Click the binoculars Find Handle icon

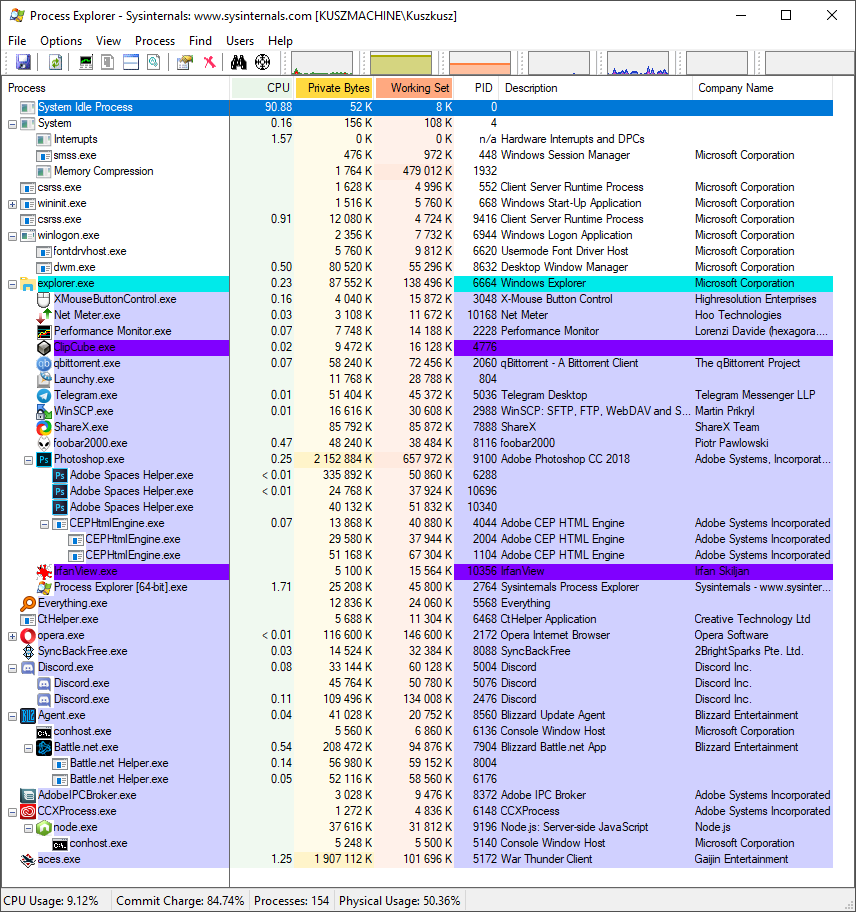238,62
